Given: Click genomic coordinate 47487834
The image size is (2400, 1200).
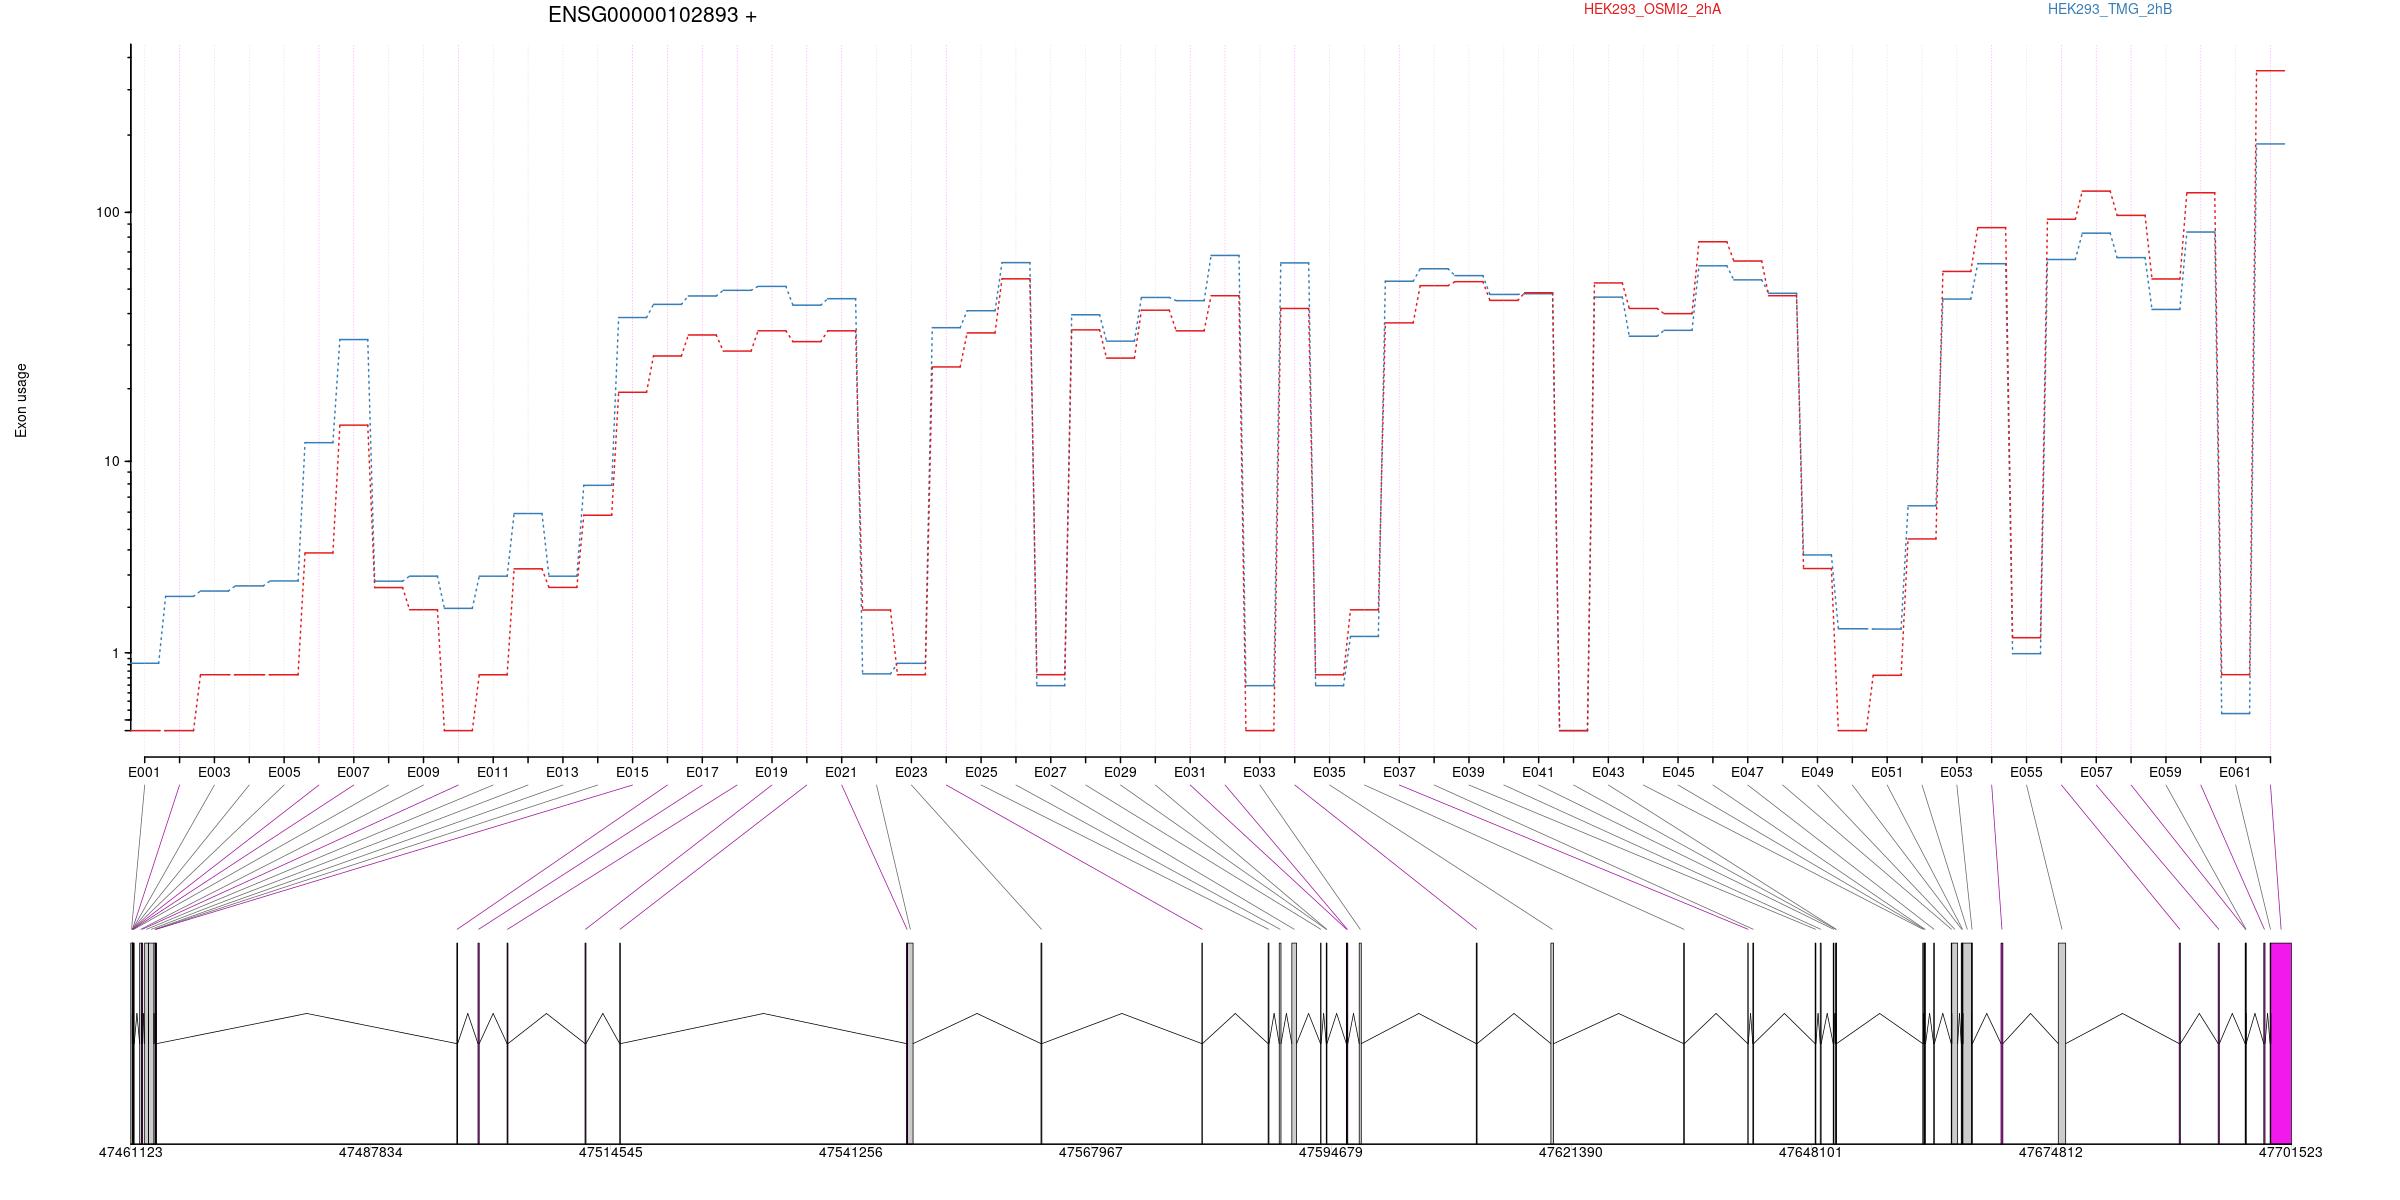Looking at the screenshot, I should pos(370,1152).
